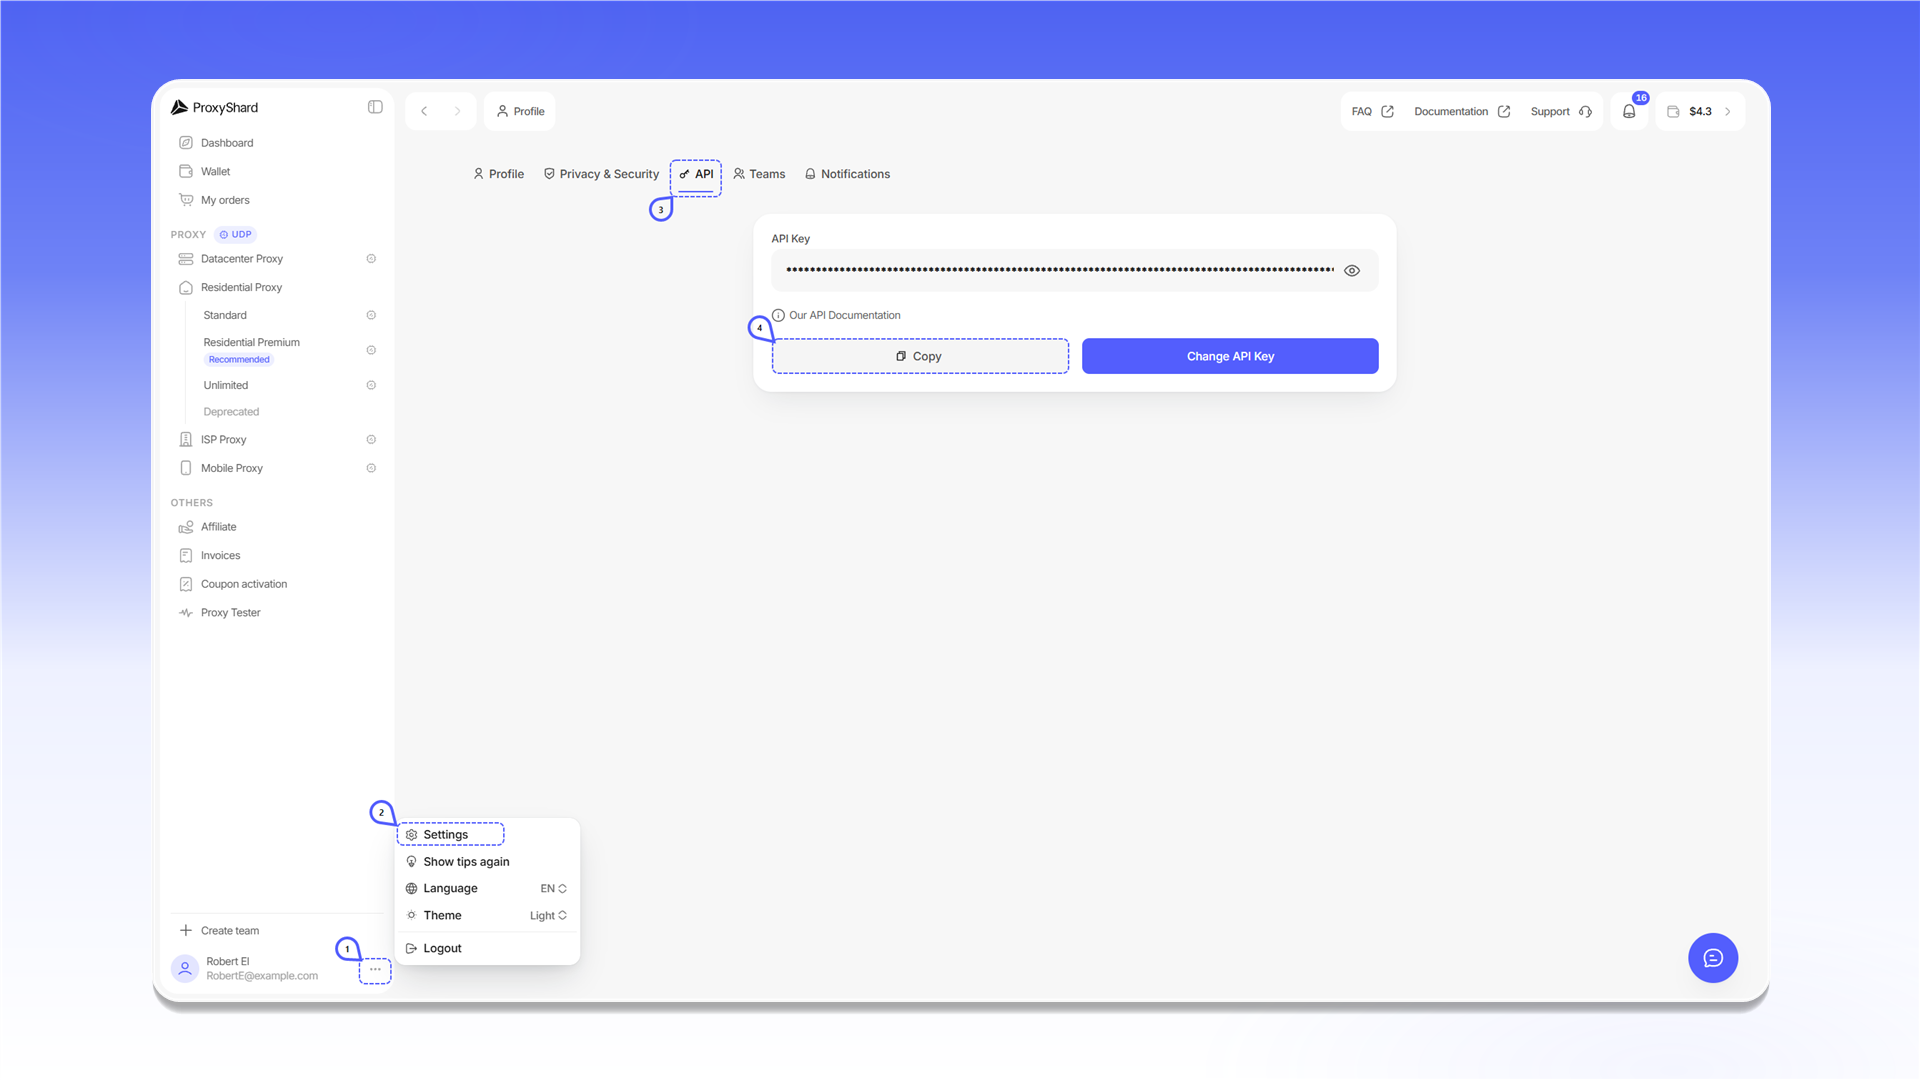1920x1080 pixels.
Task: Open the Notifications tab
Action: 847,174
